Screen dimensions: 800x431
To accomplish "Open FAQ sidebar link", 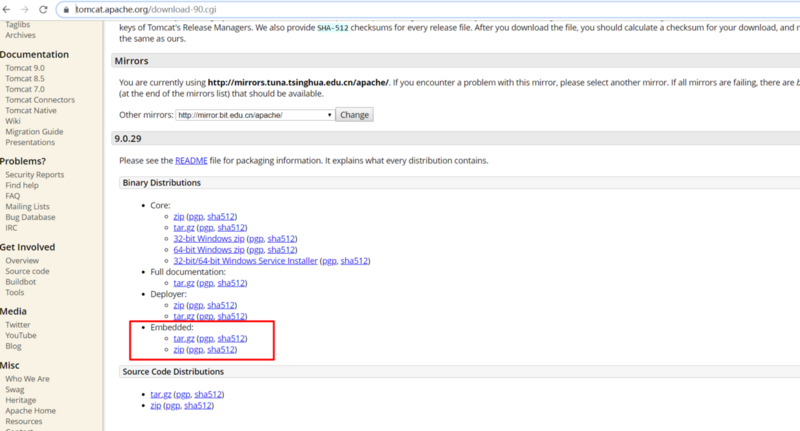I will [13, 196].
